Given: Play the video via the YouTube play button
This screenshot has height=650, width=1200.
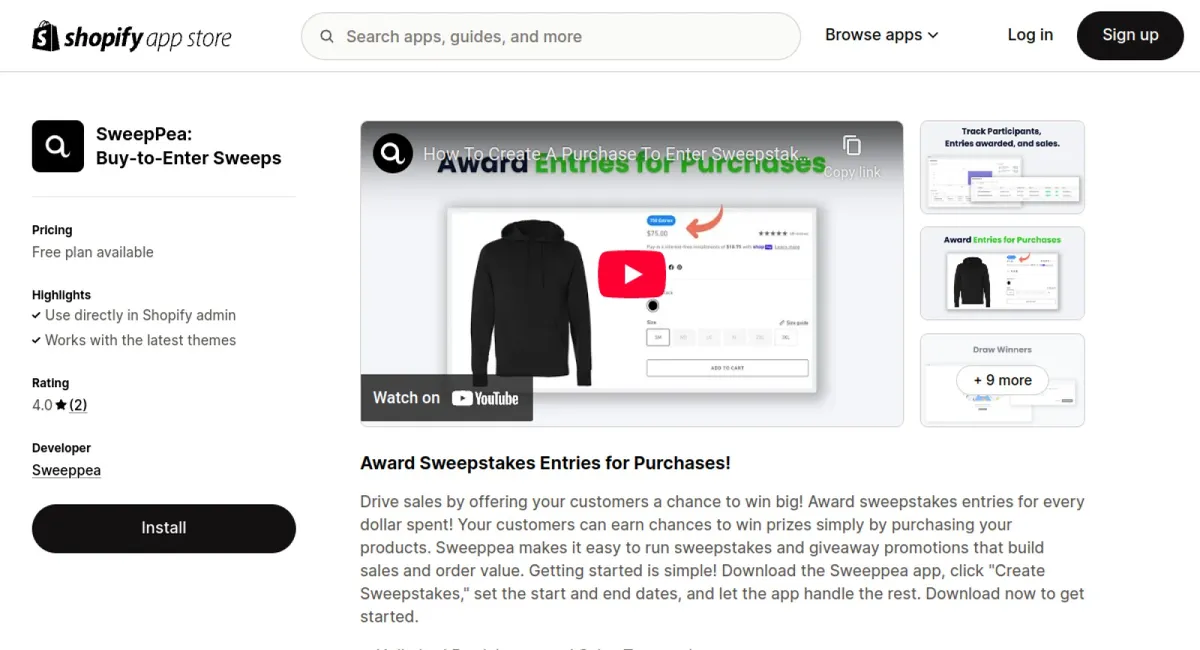Looking at the screenshot, I should click(631, 273).
